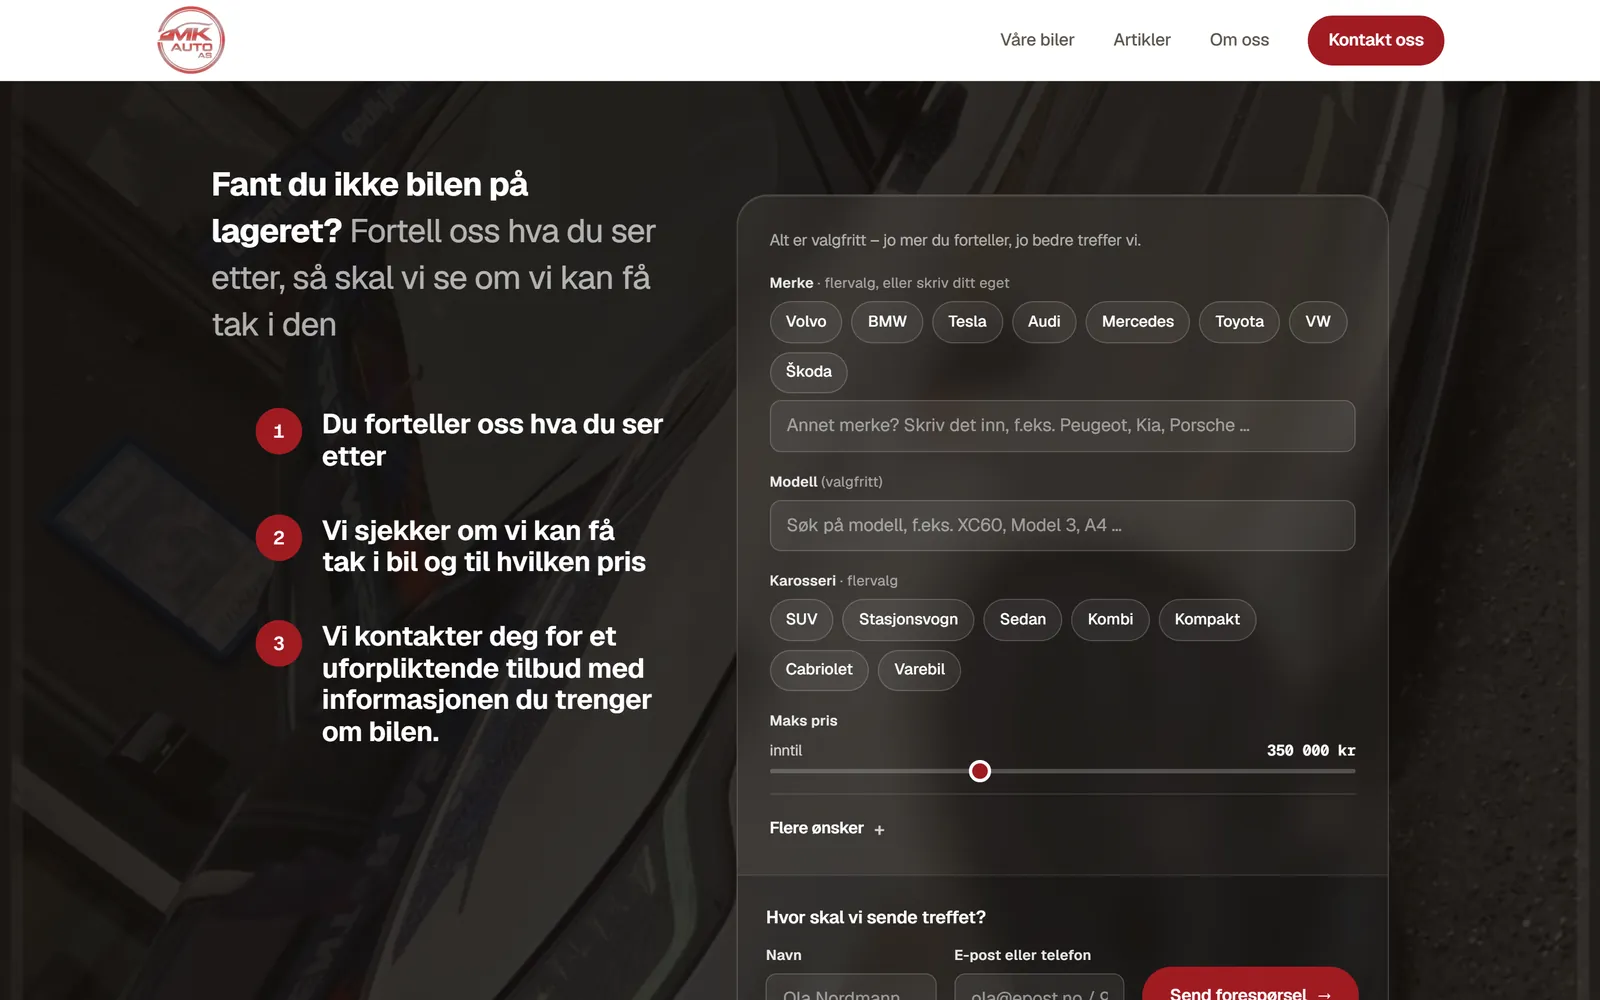
Task: Click the Navn input field
Action: click(851, 987)
